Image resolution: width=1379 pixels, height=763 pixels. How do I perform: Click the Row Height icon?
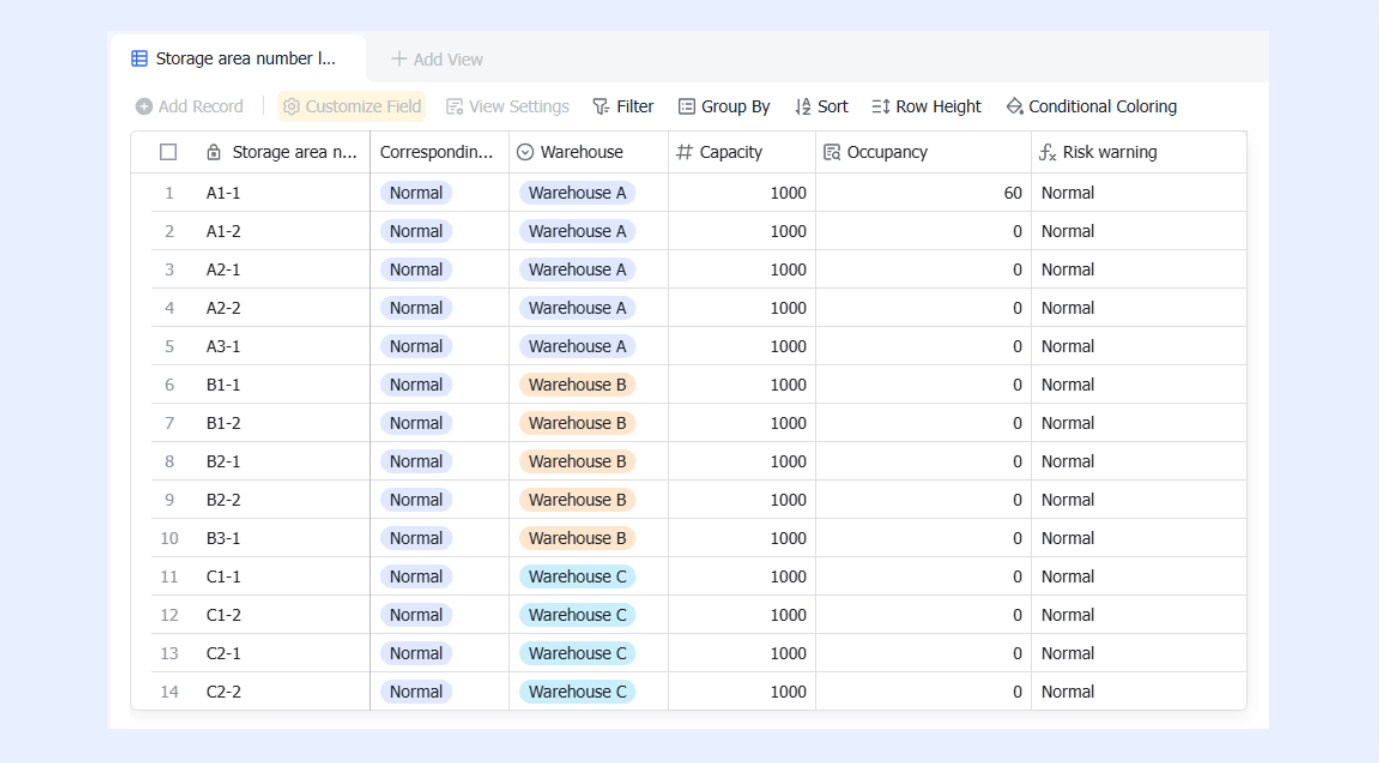click(880, 106)
